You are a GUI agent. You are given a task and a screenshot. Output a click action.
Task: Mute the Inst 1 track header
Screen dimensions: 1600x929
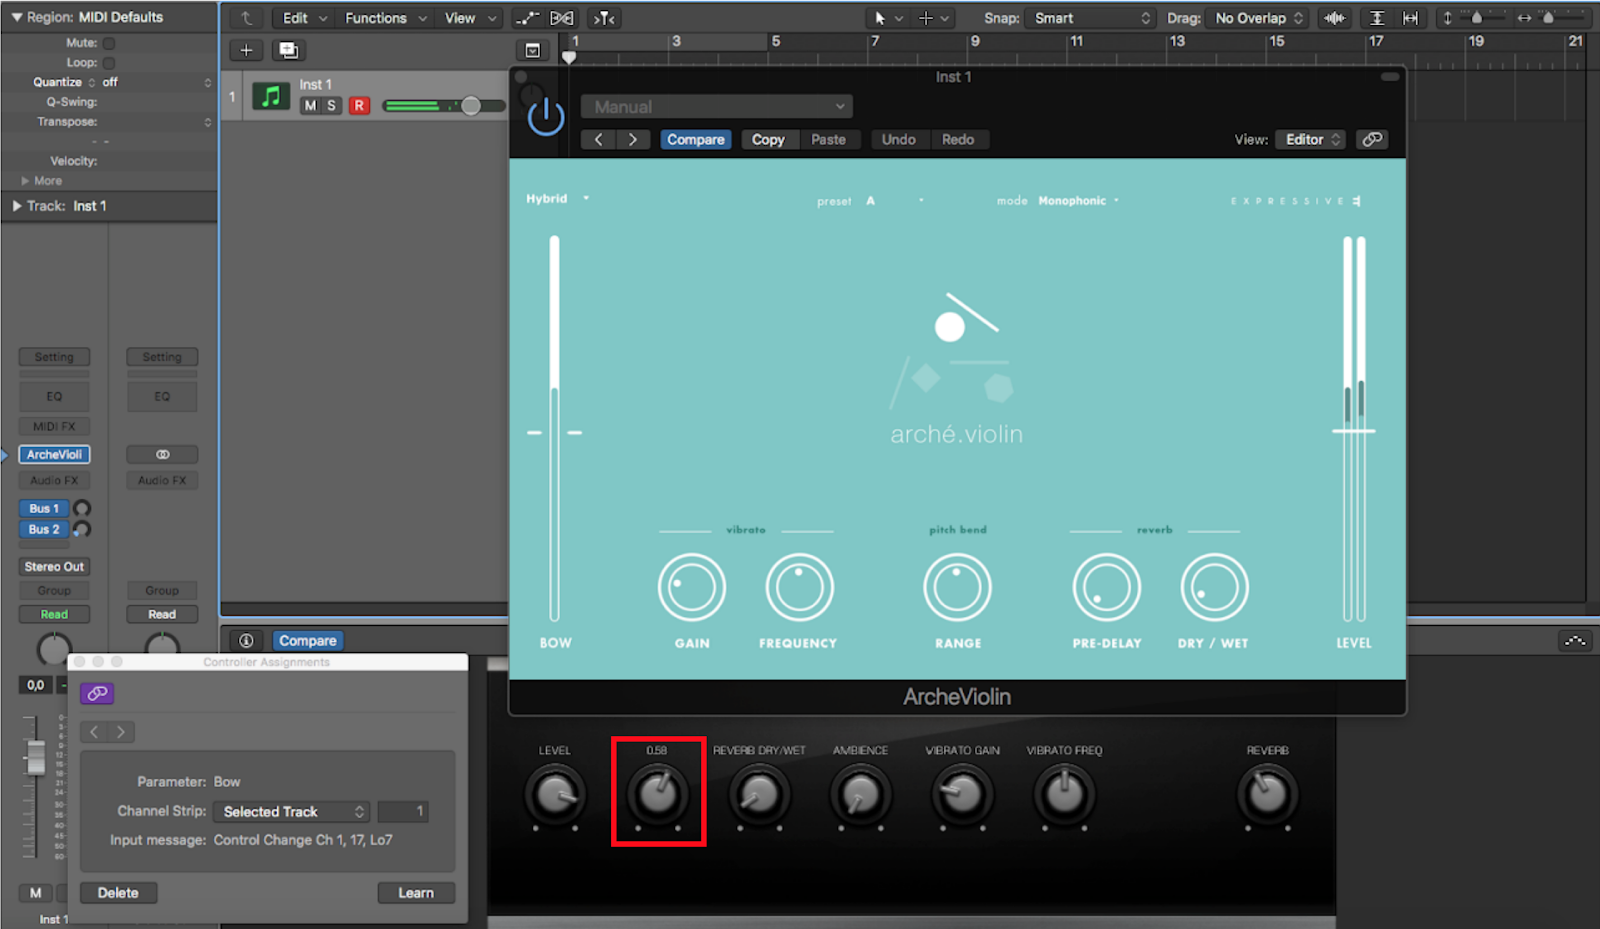click(310, 105)
